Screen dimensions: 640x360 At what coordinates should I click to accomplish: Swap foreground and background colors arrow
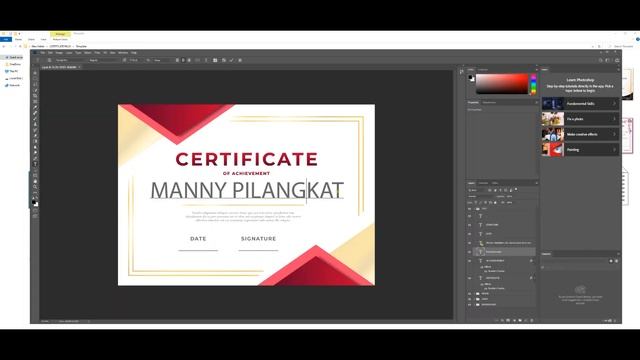pyautogui.click(x=38, y=198)
